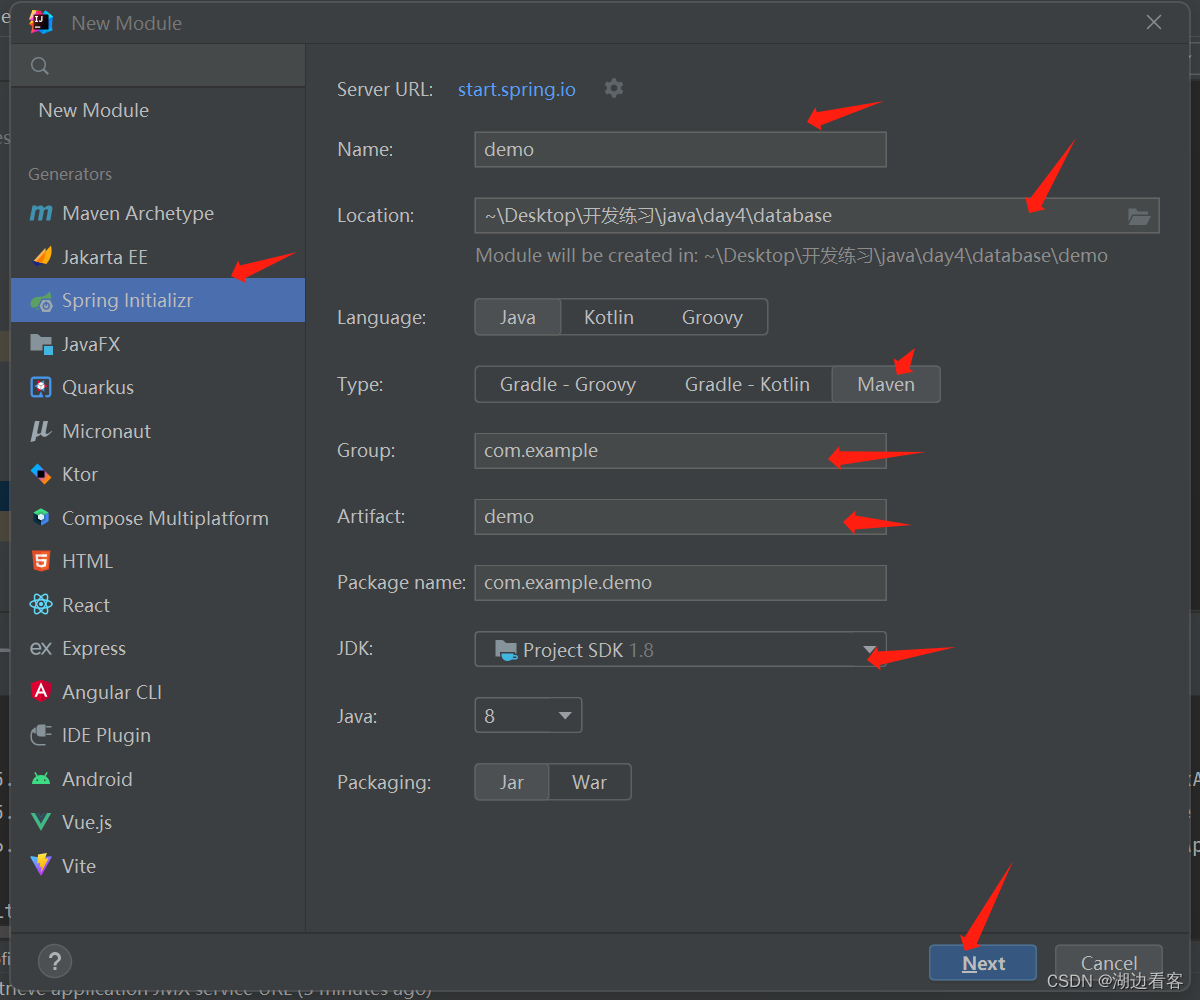Click the Android robot icon
This screenshot has width=1200, height=1000.
(41, 779)
